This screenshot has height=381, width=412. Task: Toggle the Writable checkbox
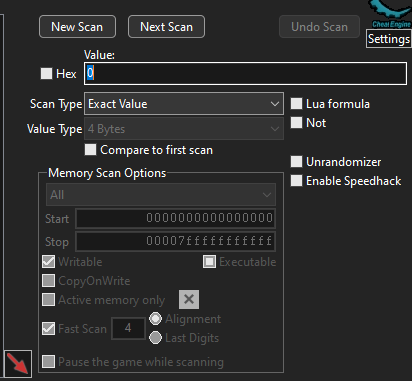click(x=49, y=262)
